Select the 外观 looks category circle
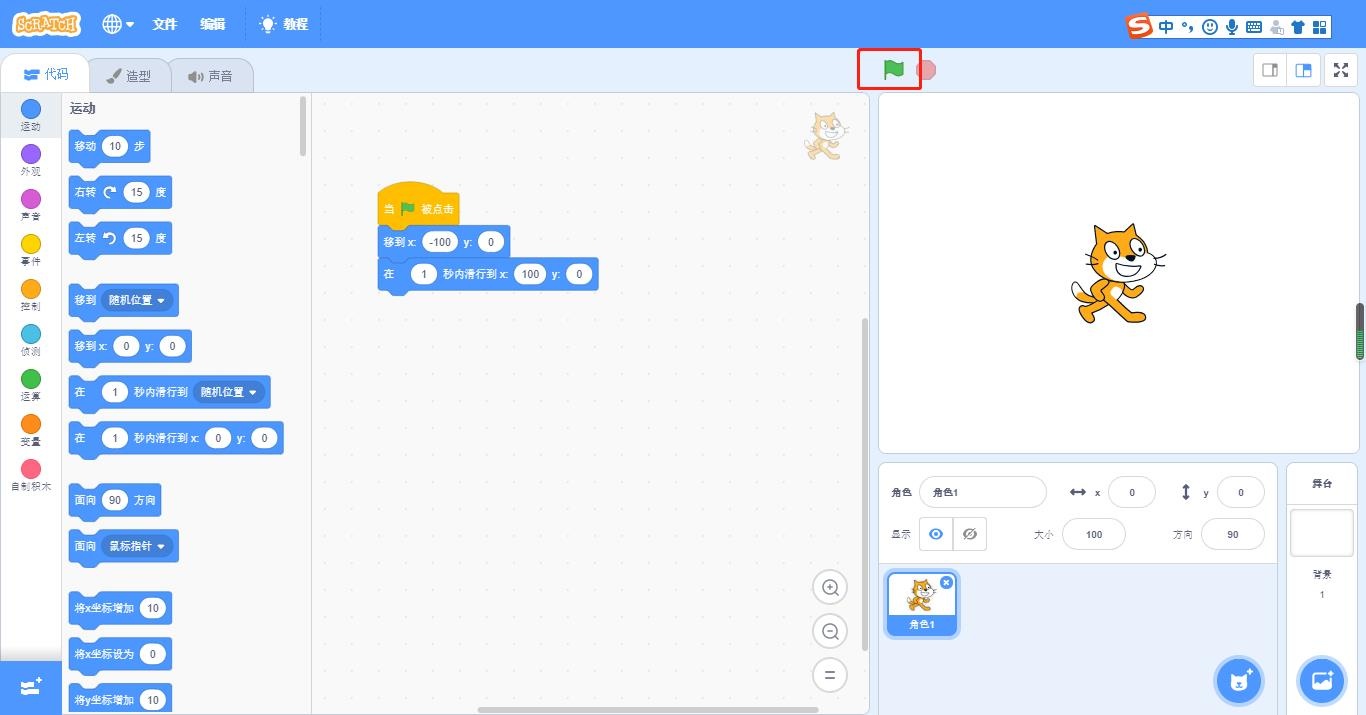 pos(31,153)
